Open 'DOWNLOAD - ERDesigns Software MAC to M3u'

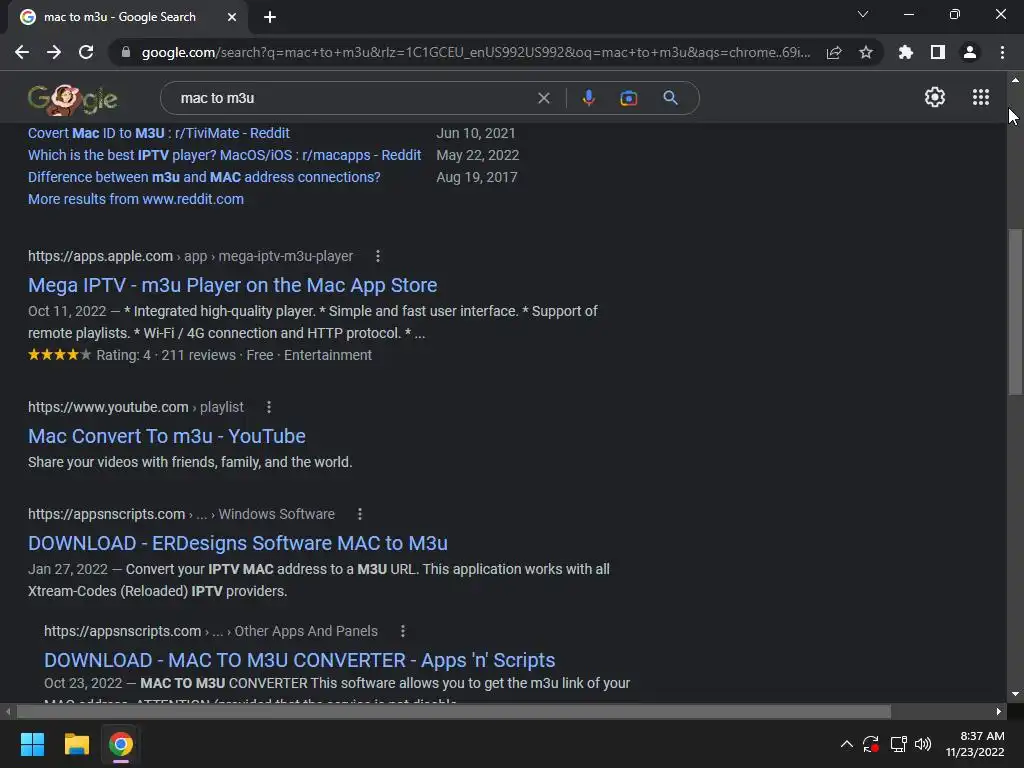[x=238, y=543]
